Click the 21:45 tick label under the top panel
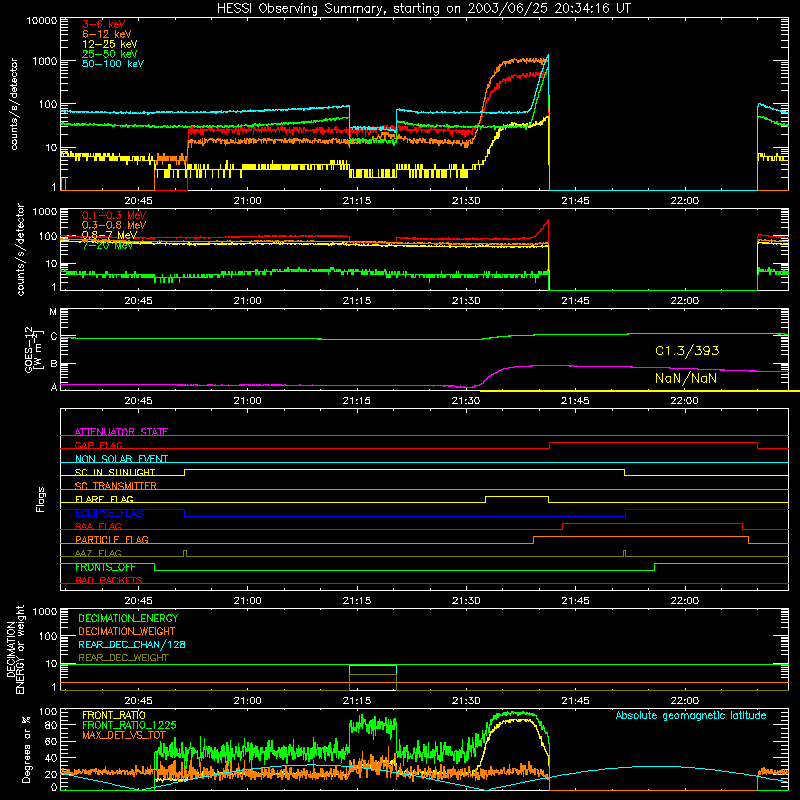The image size is (800, 800). (x=575, y=201)
